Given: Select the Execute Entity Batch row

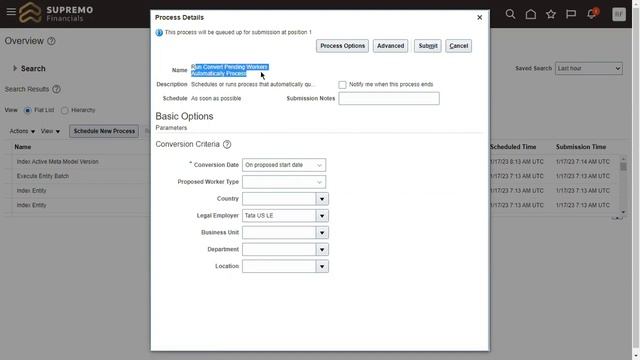Looking at the screenshot, I should tap(43, 176).
